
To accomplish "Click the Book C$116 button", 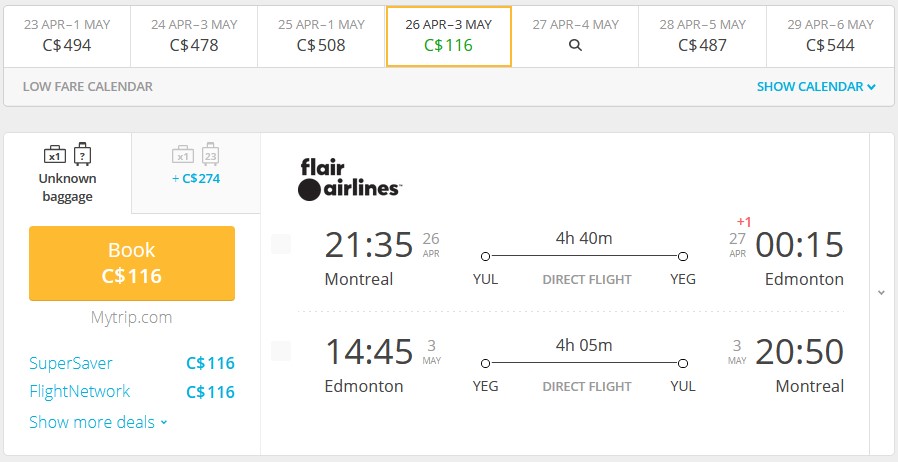I will [x=132, y=263].
